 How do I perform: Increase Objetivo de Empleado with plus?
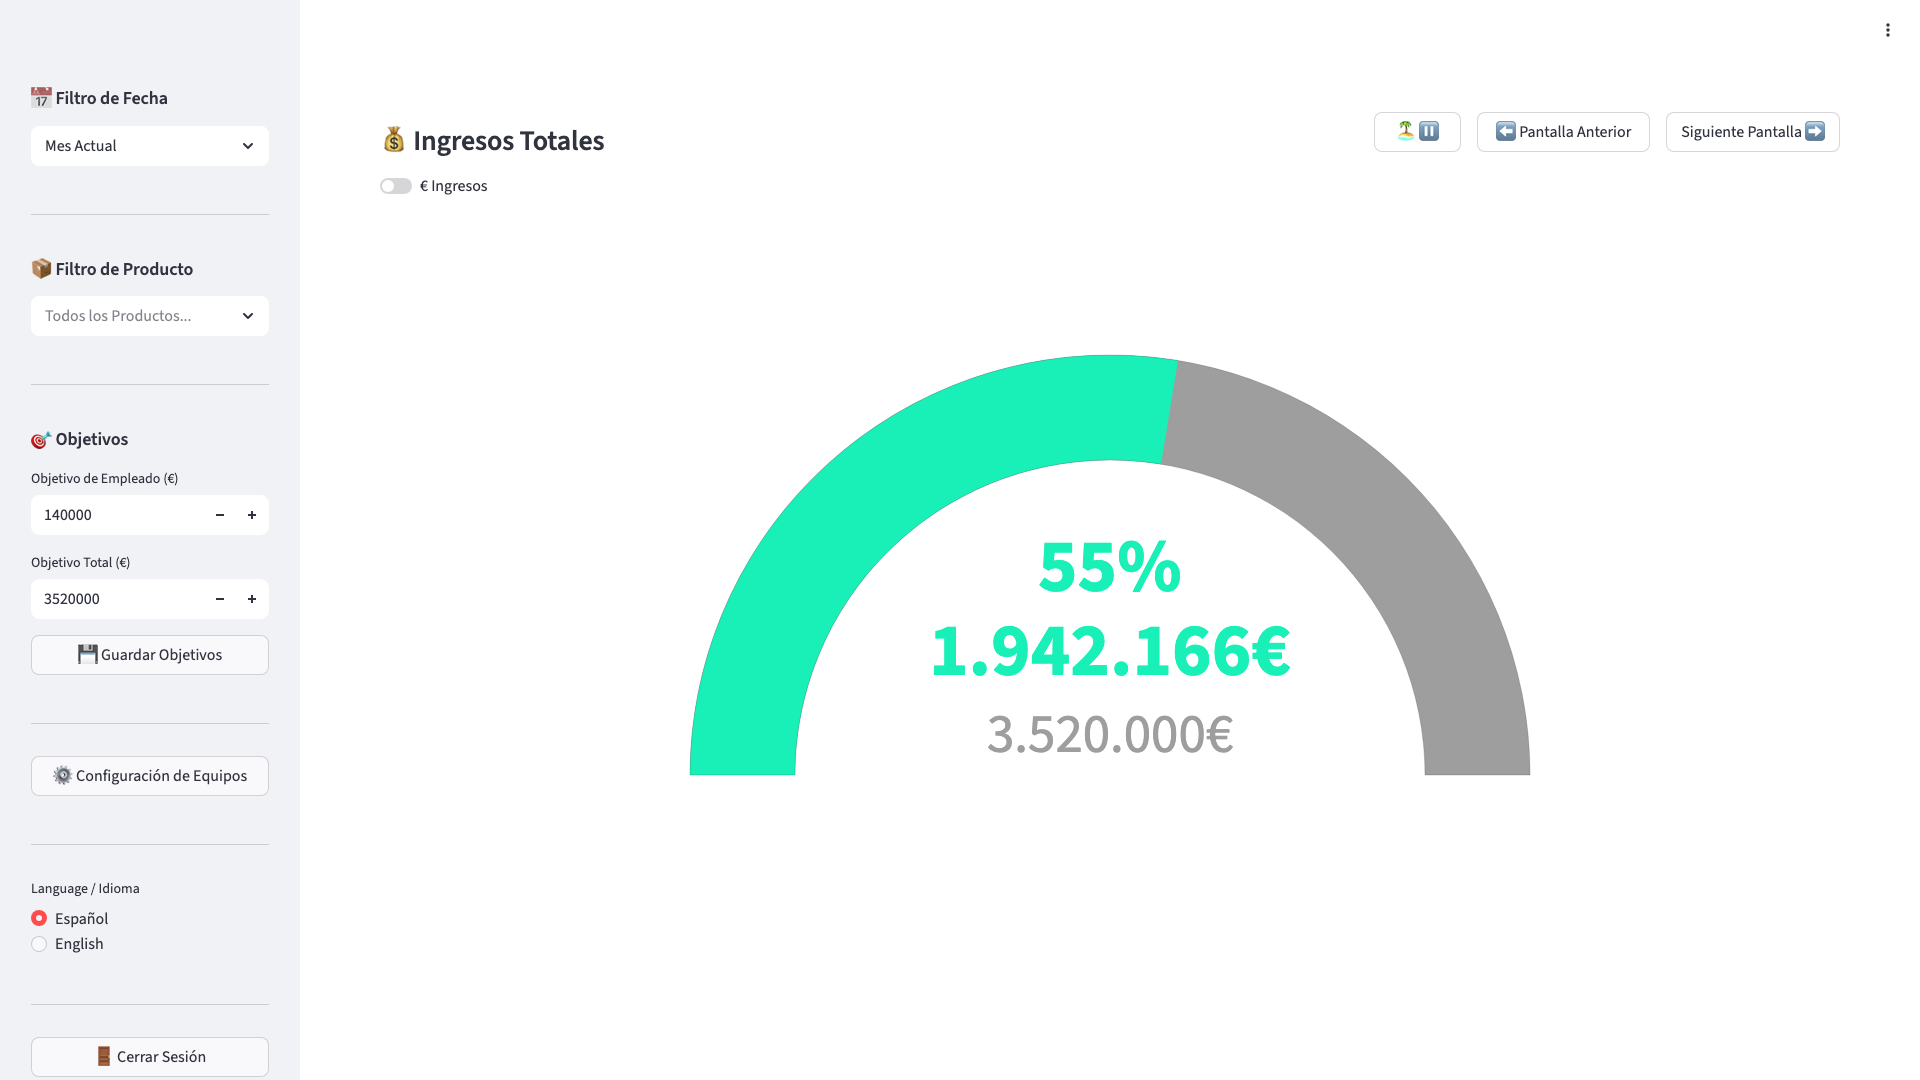click(252, 515)
